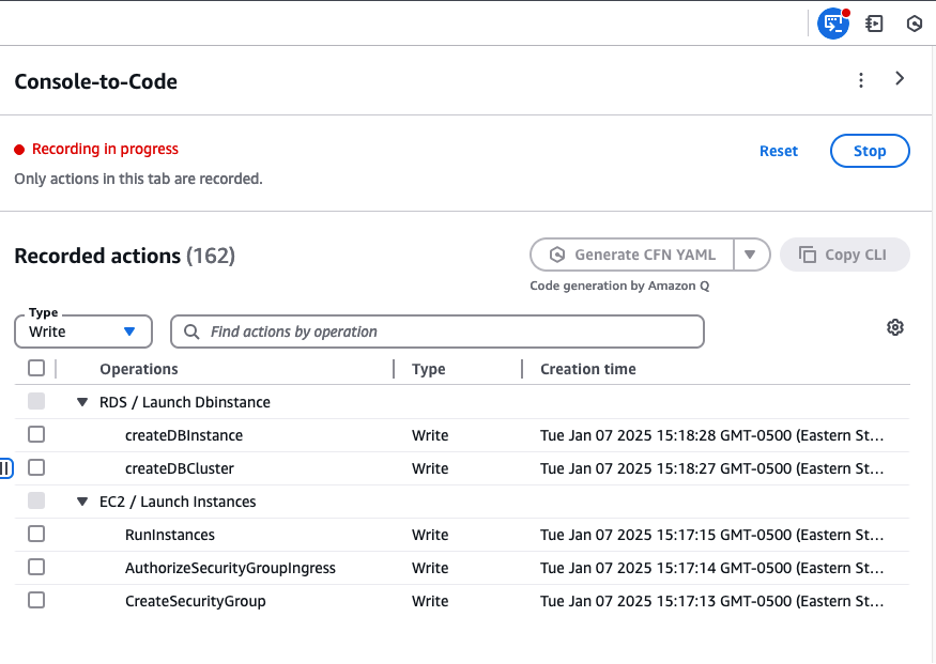The width and height of the screenshot is (936, 664).
Task: Collapse the Console-to-Code panel with the chevron
Action: [x=899, y=78]
